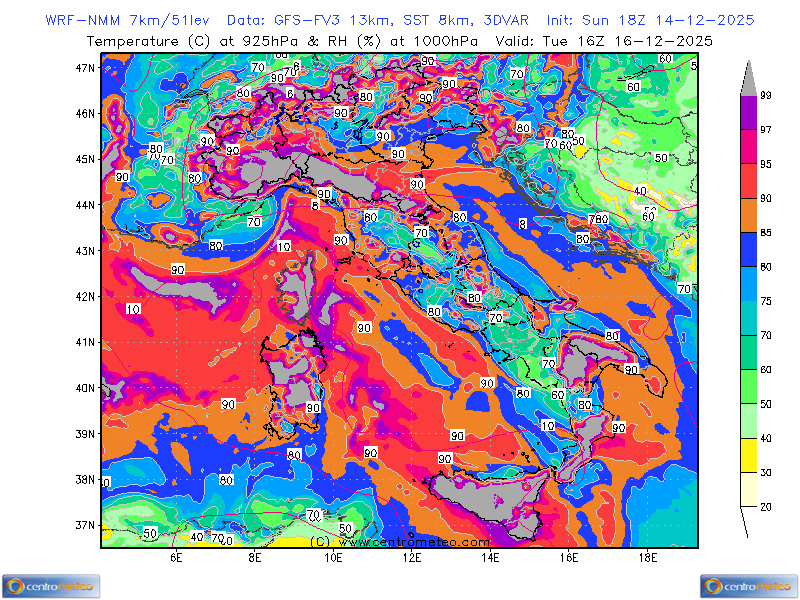Click the Temperature and RH subtitle text

coord(400,41)
